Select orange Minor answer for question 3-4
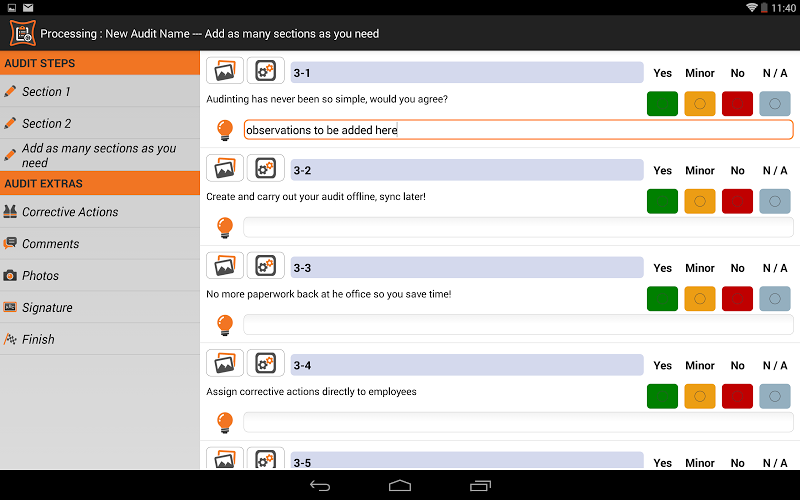This screenshot has height=500, width=800. (699, 396)
